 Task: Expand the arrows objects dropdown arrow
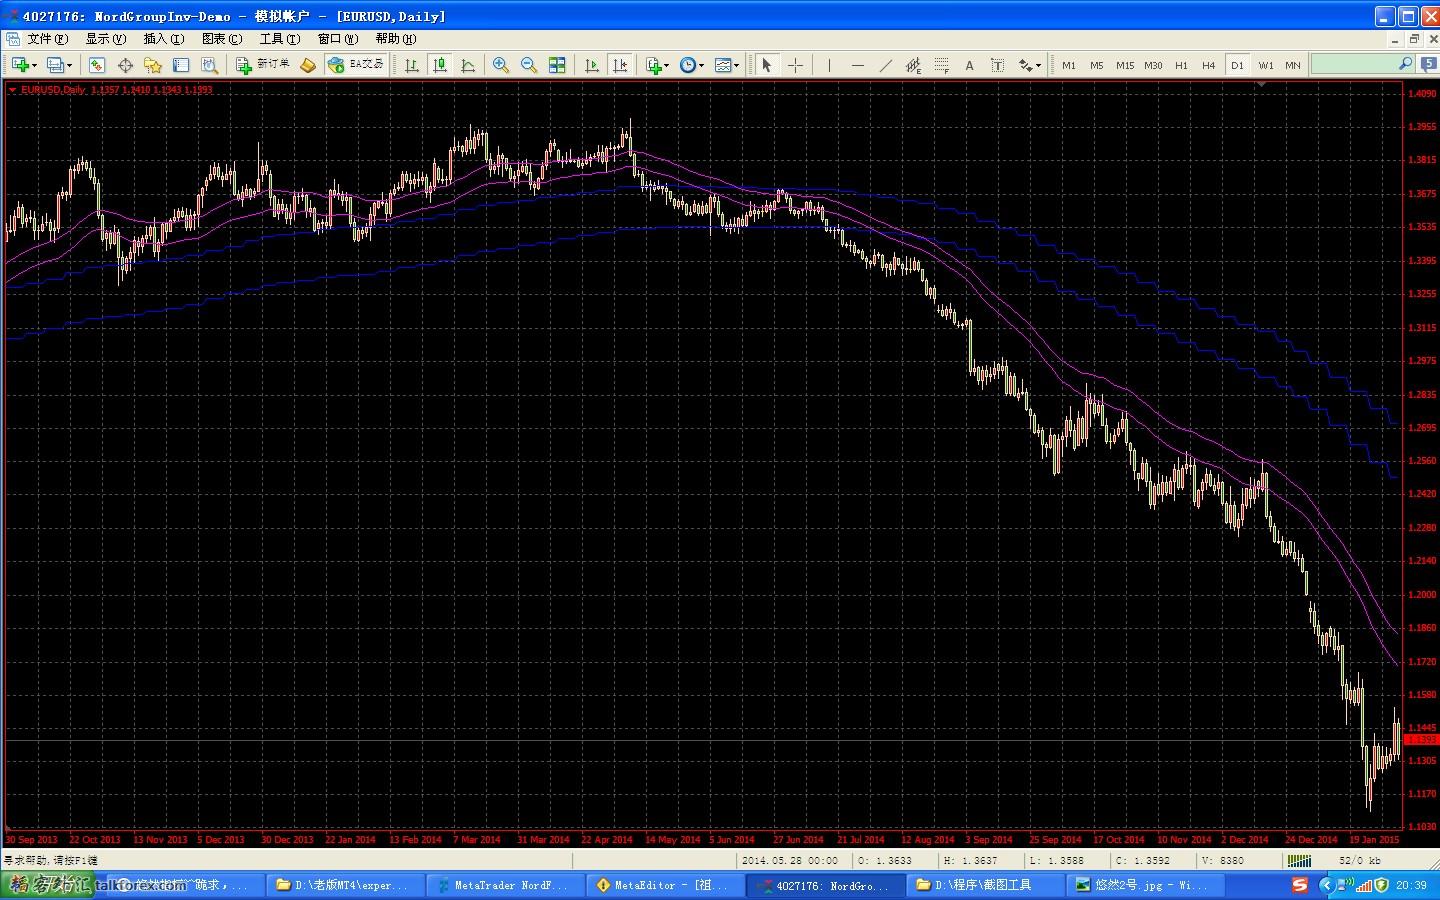(x=1039, y=65)
